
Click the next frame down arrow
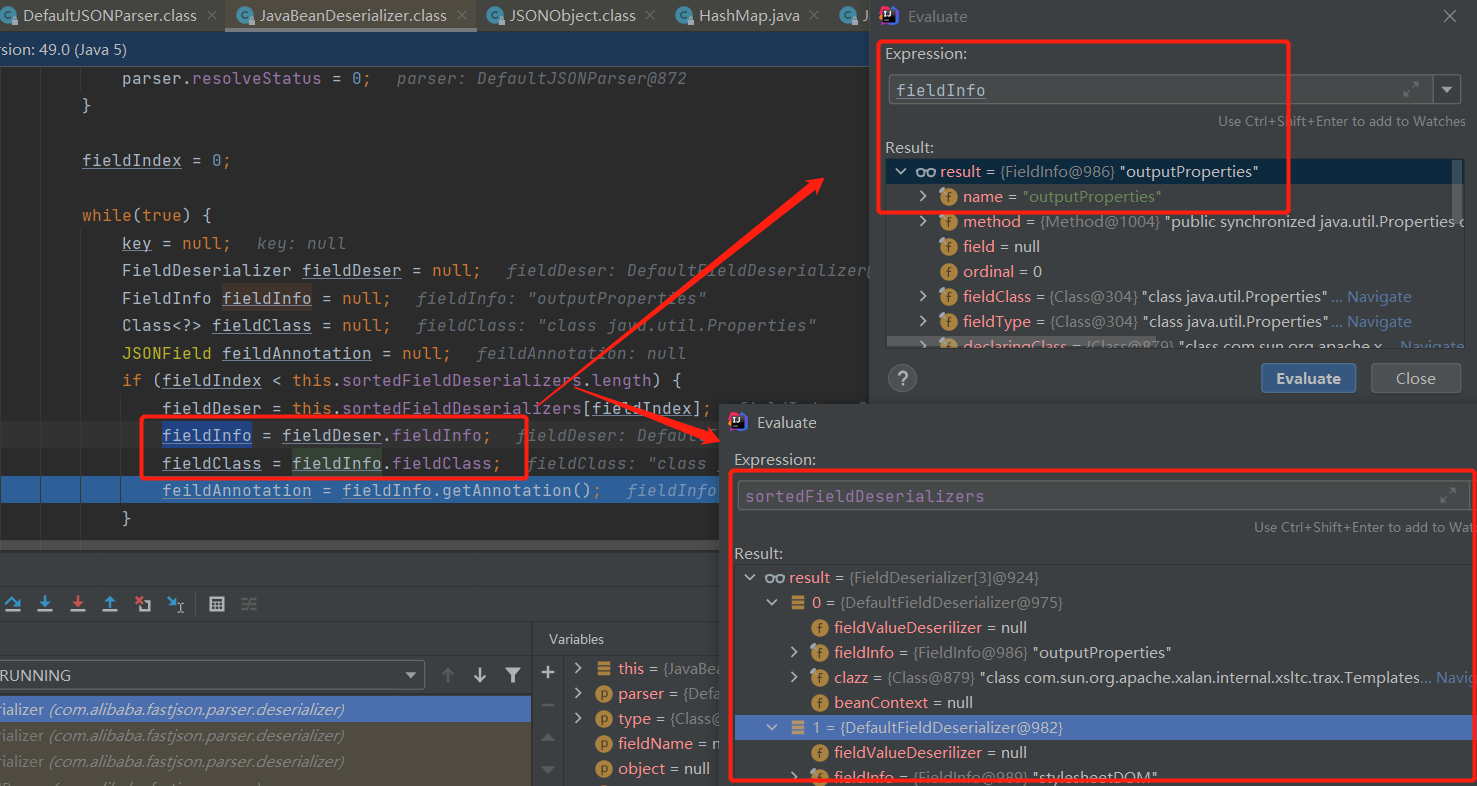click(480, 675)
